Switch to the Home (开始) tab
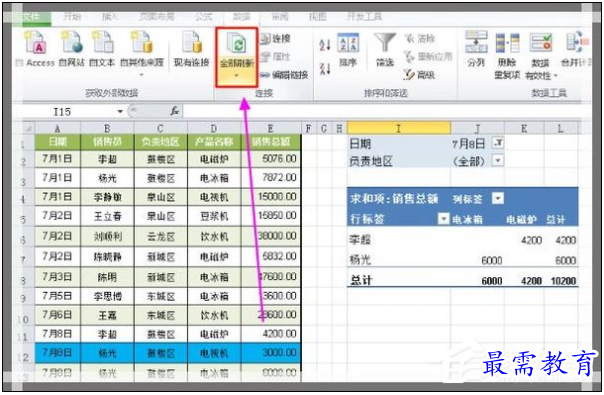This screenshot has width=604, height=395. point(72,17)
